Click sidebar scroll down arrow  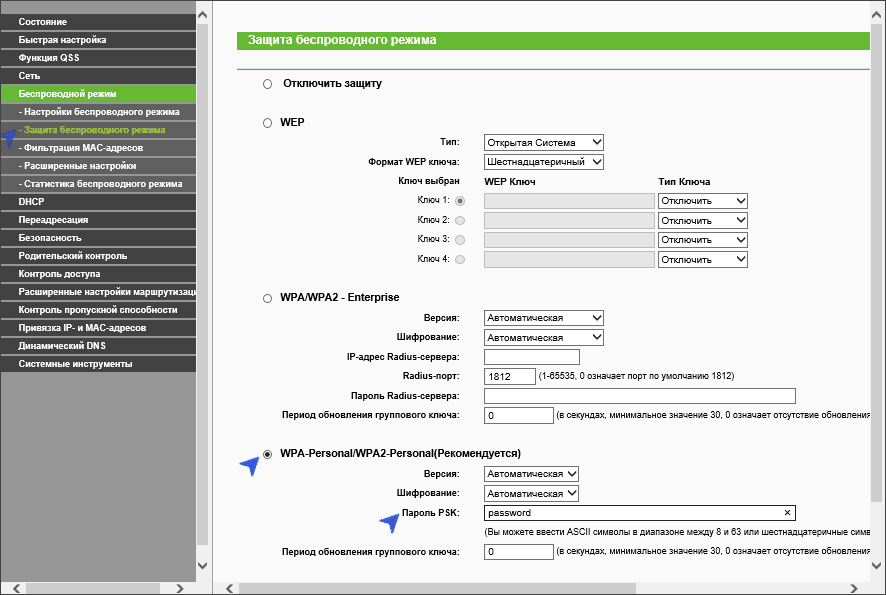203,566
